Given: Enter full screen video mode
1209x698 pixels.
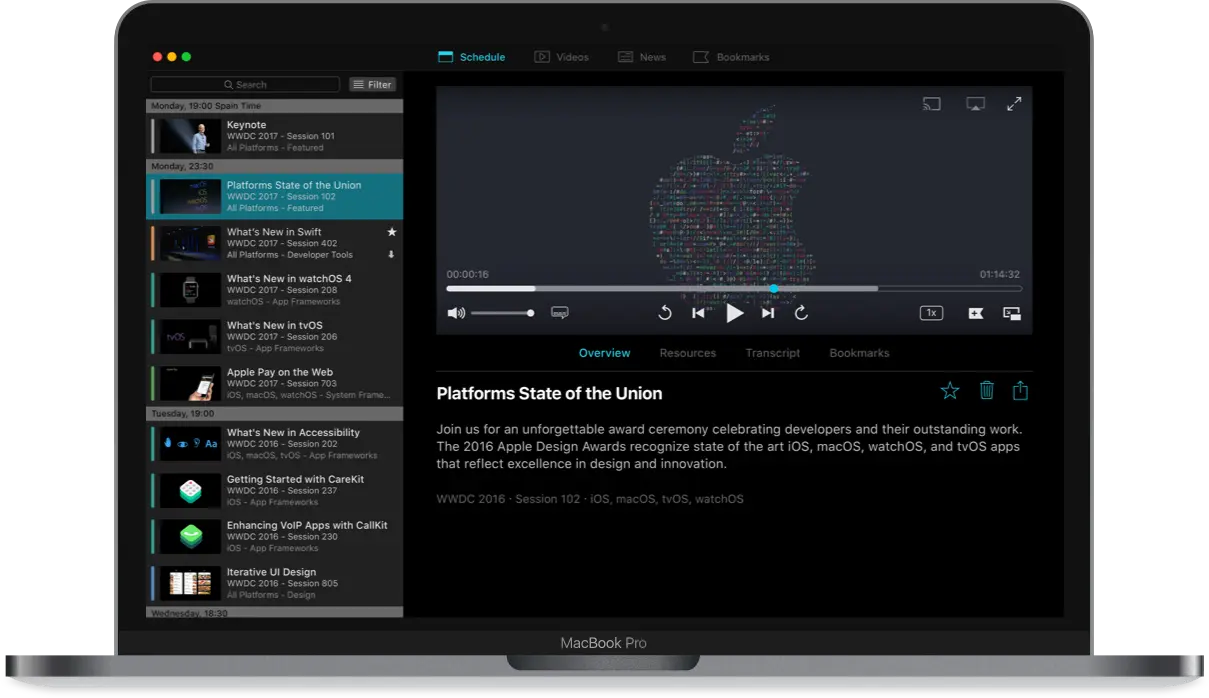Looking at the screenshot, I should pos(1014,104).
